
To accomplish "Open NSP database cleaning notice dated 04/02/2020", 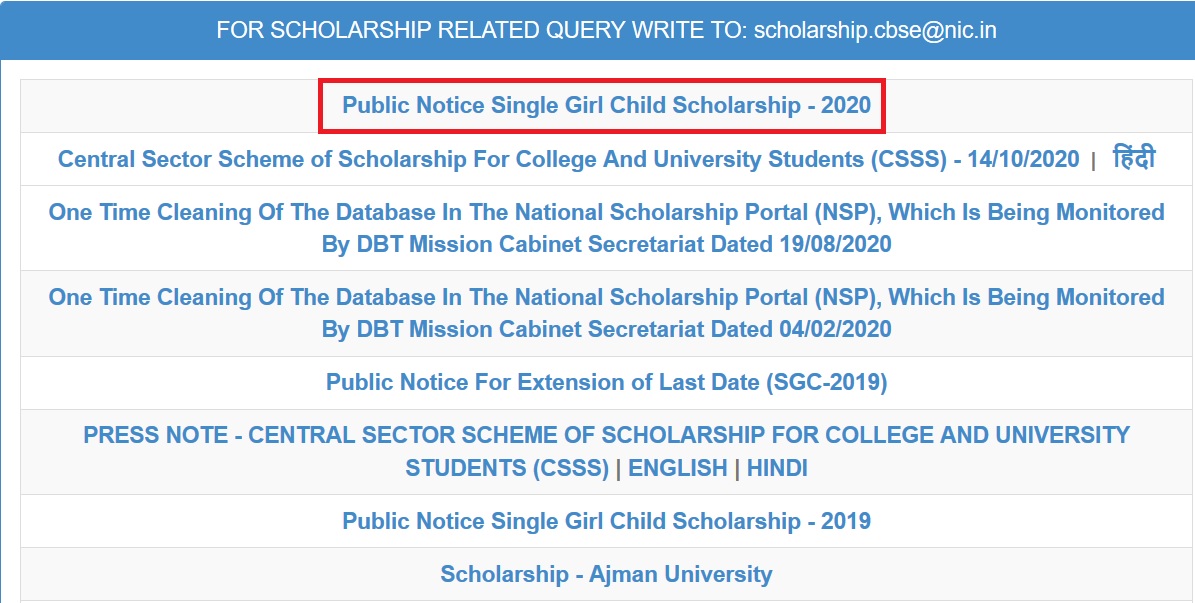I will tap(607, 313).
